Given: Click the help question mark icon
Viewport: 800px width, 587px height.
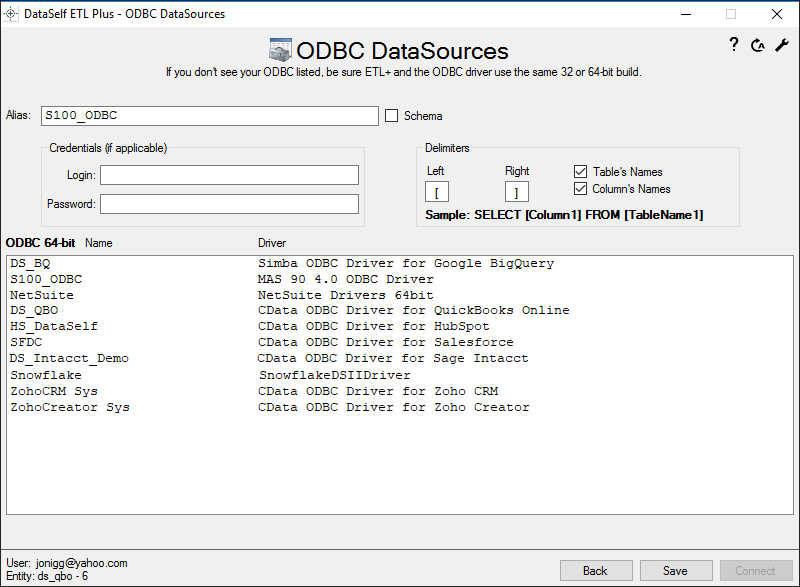Looking at the screenshot, I should pos(733,45).
